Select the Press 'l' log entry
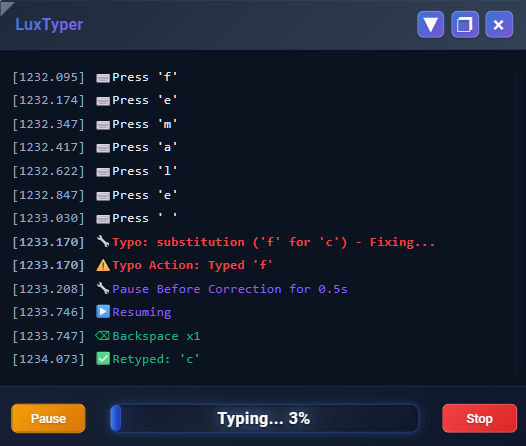Screen dimensions: 526x446 tap(95, 171)
